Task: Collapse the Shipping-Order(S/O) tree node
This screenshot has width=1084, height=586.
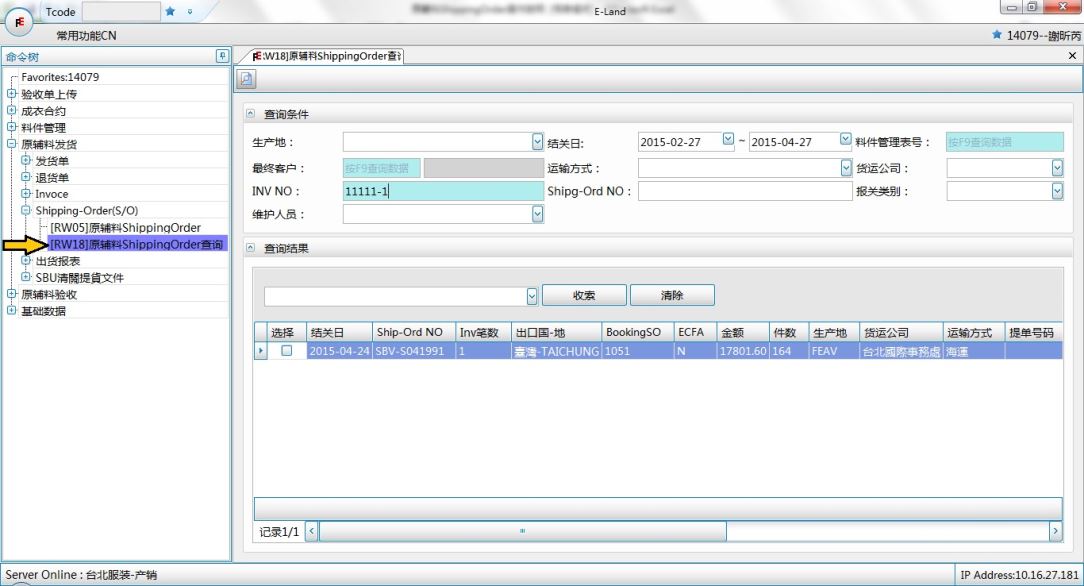Action: (26, 211)
